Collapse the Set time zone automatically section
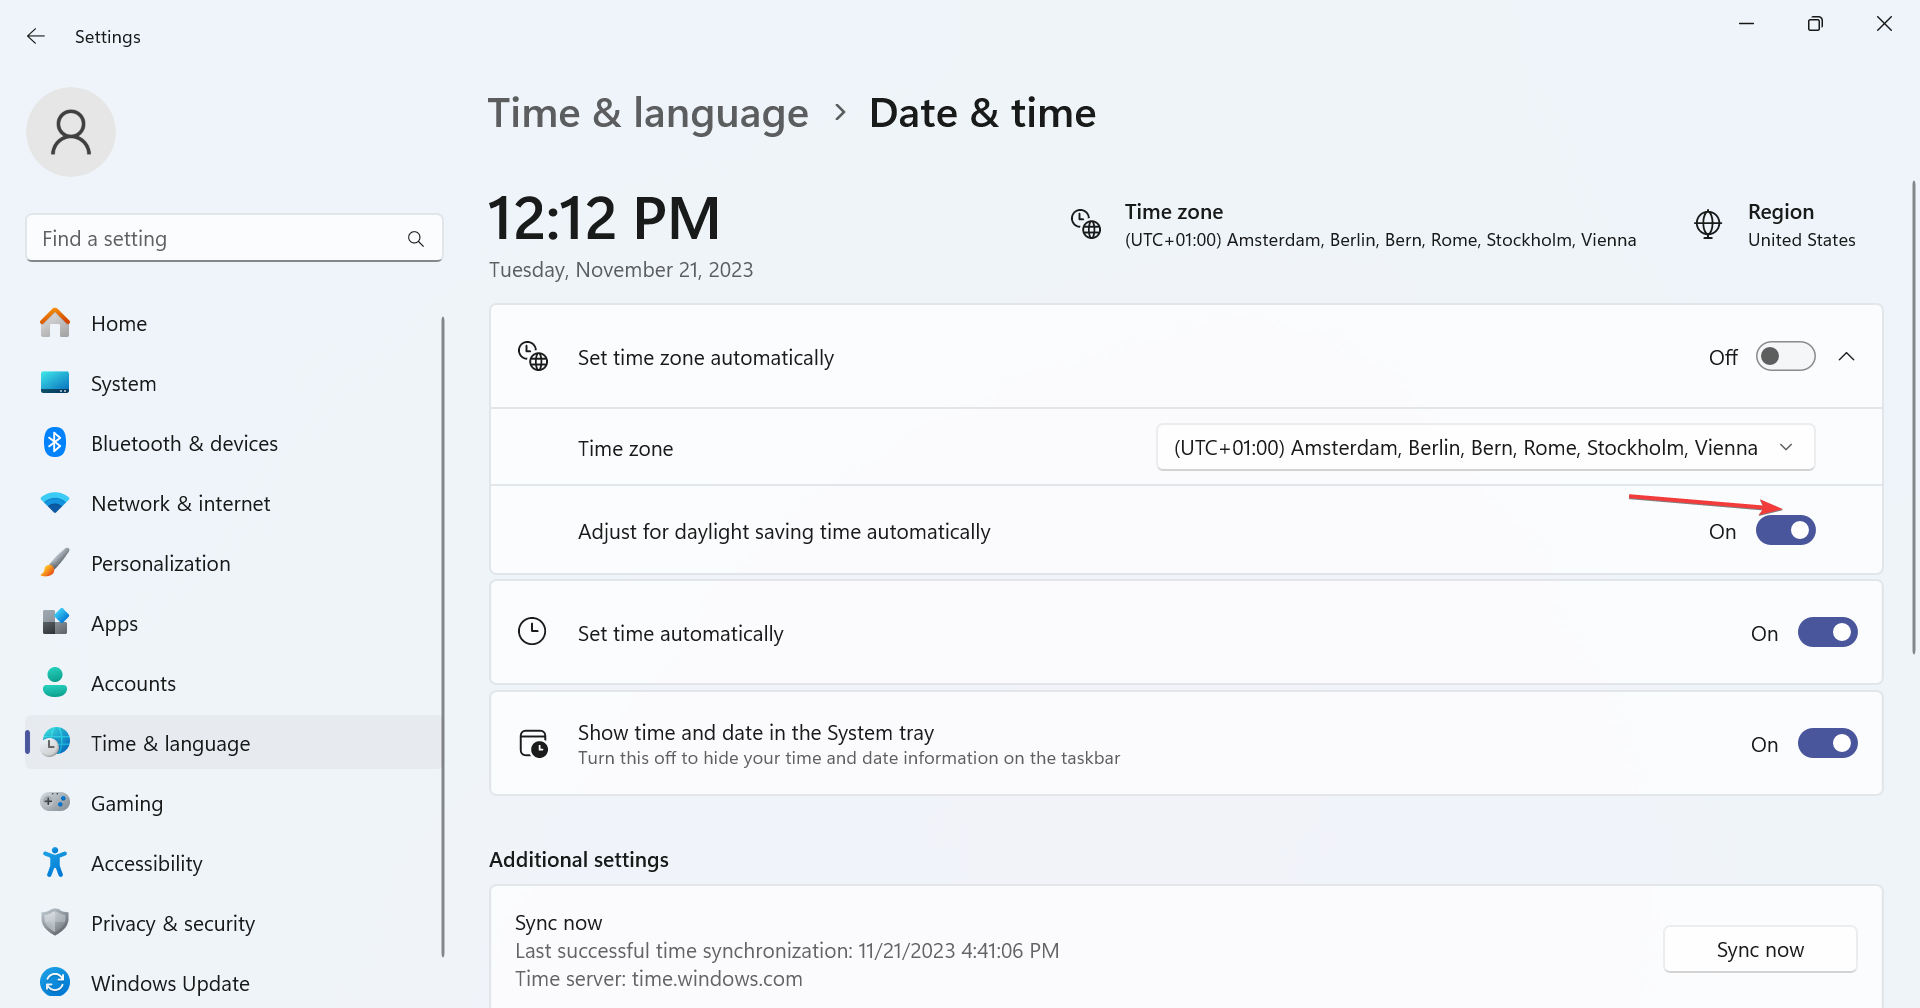This screenshot has width=1920, height=1008. [x=1846, y=357]
